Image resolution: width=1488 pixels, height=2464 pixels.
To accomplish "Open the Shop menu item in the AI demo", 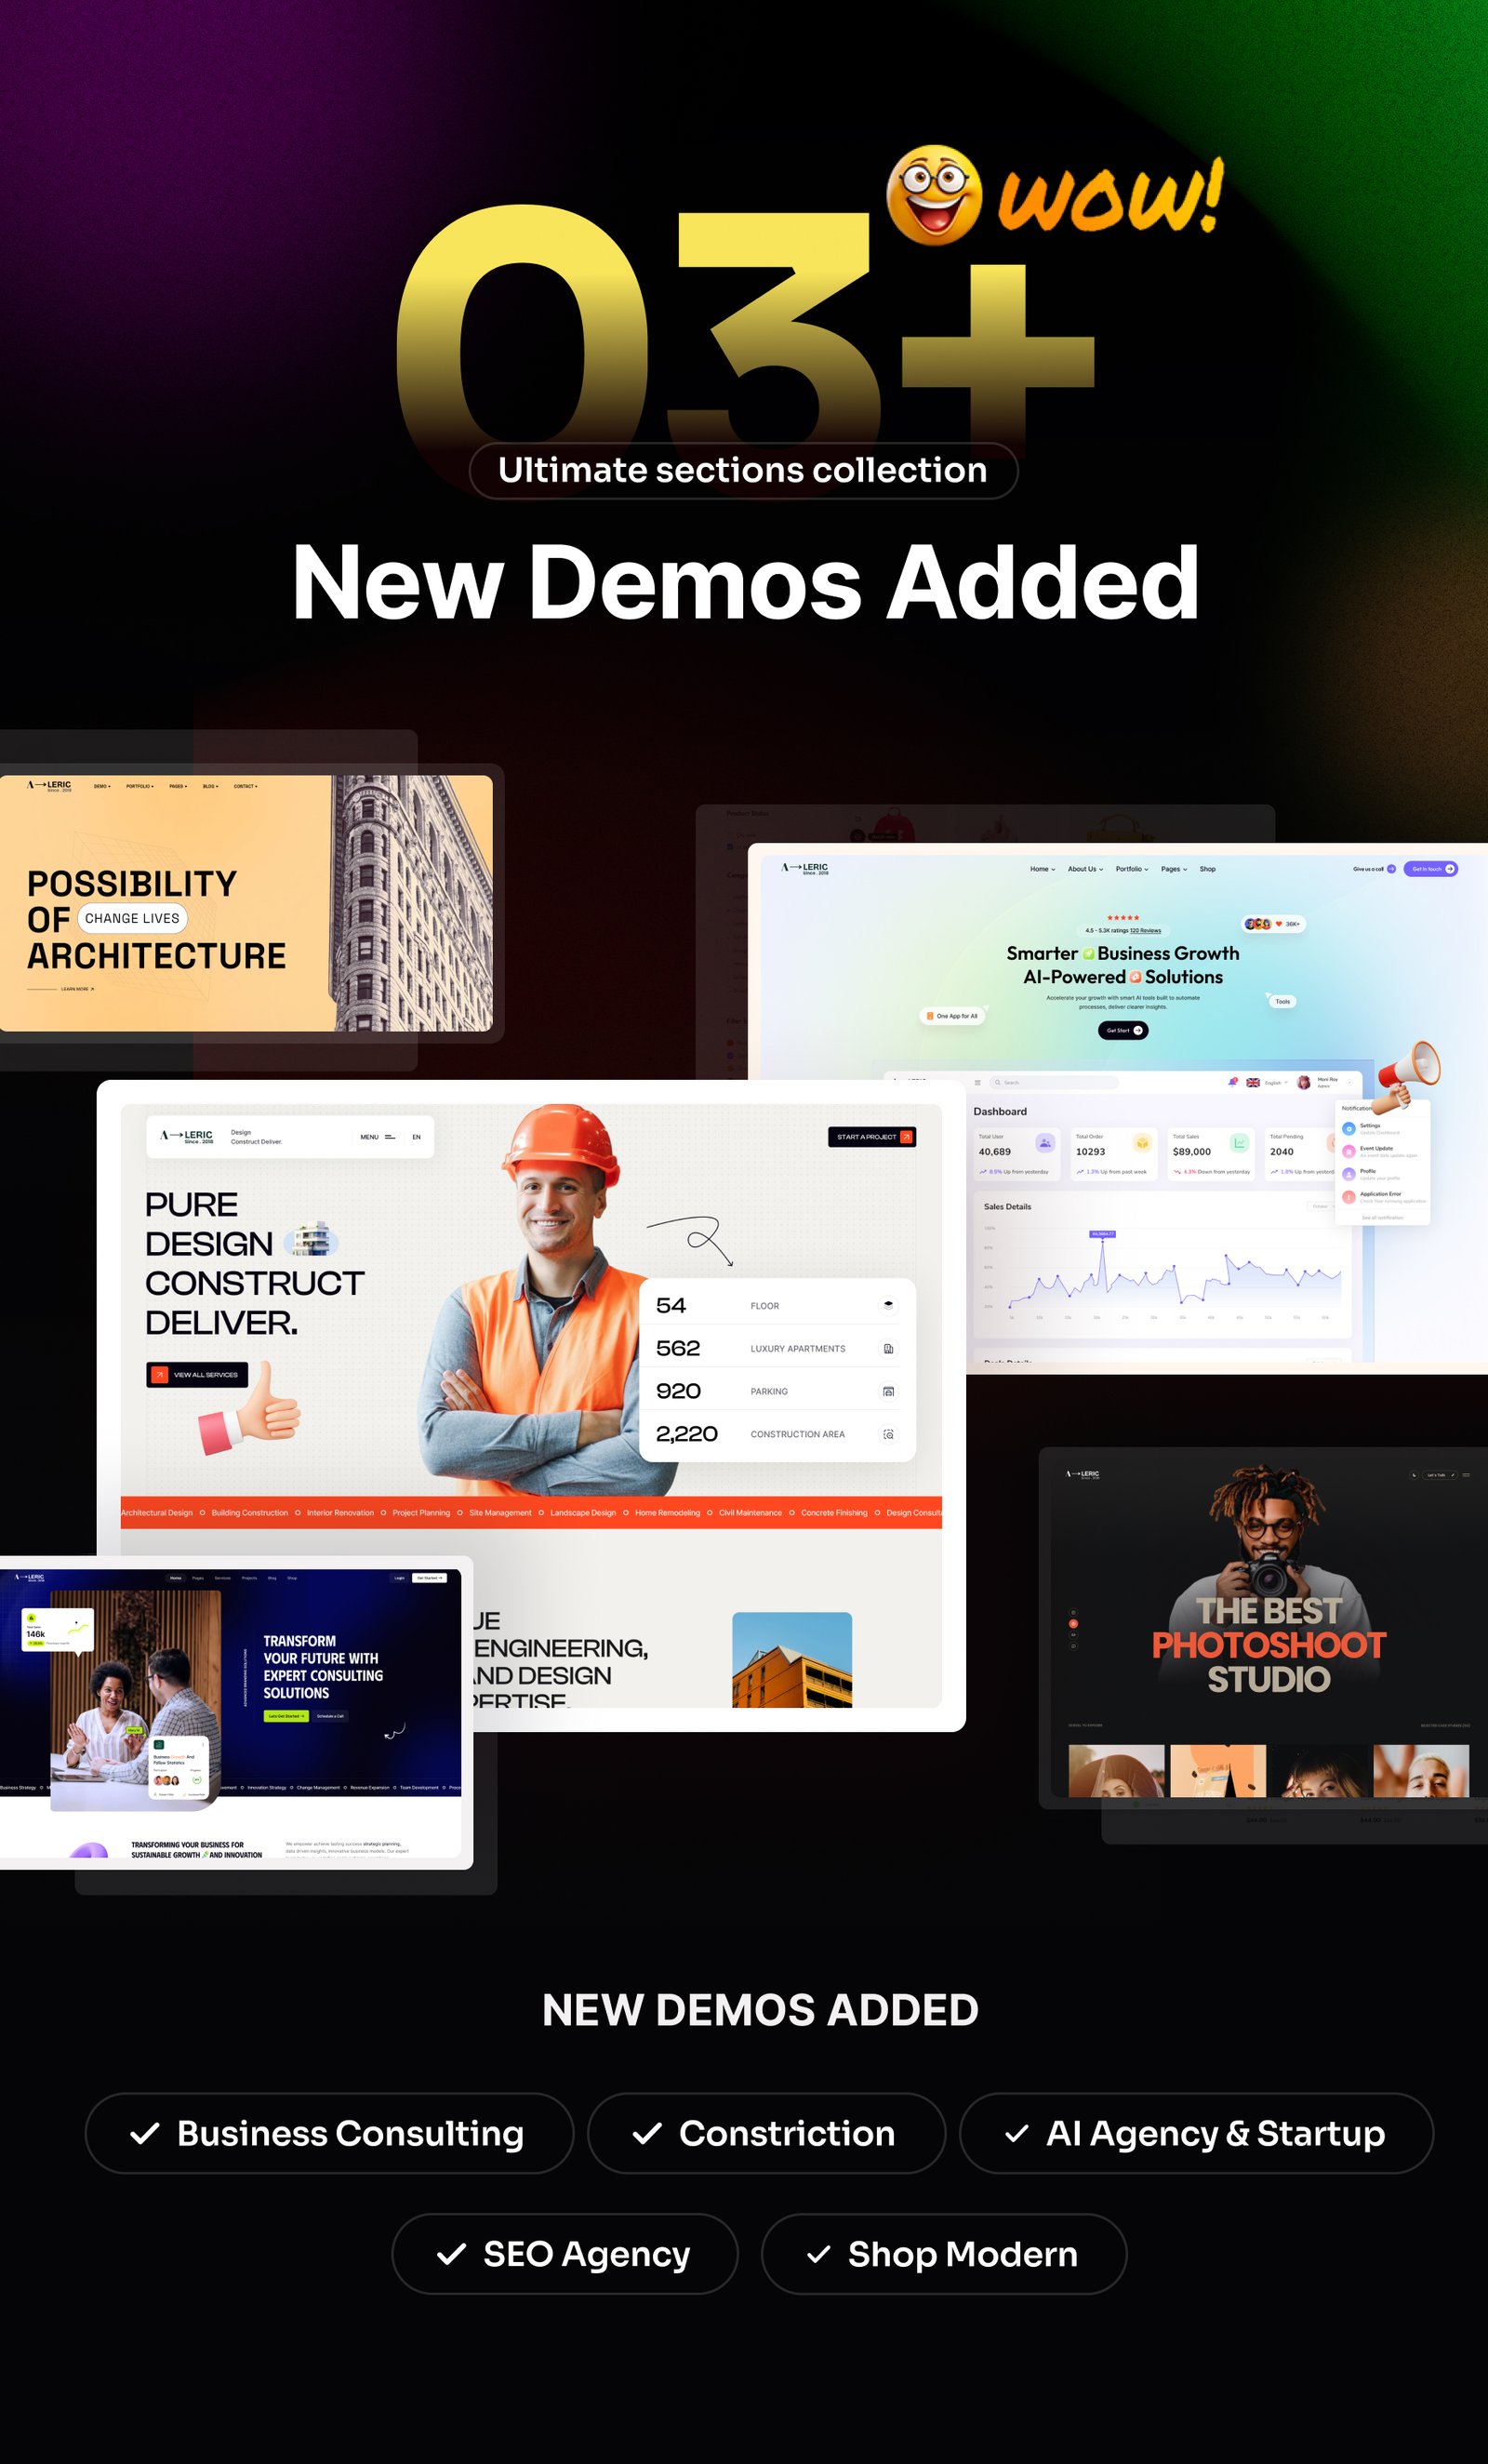I will click(1208, 869).
